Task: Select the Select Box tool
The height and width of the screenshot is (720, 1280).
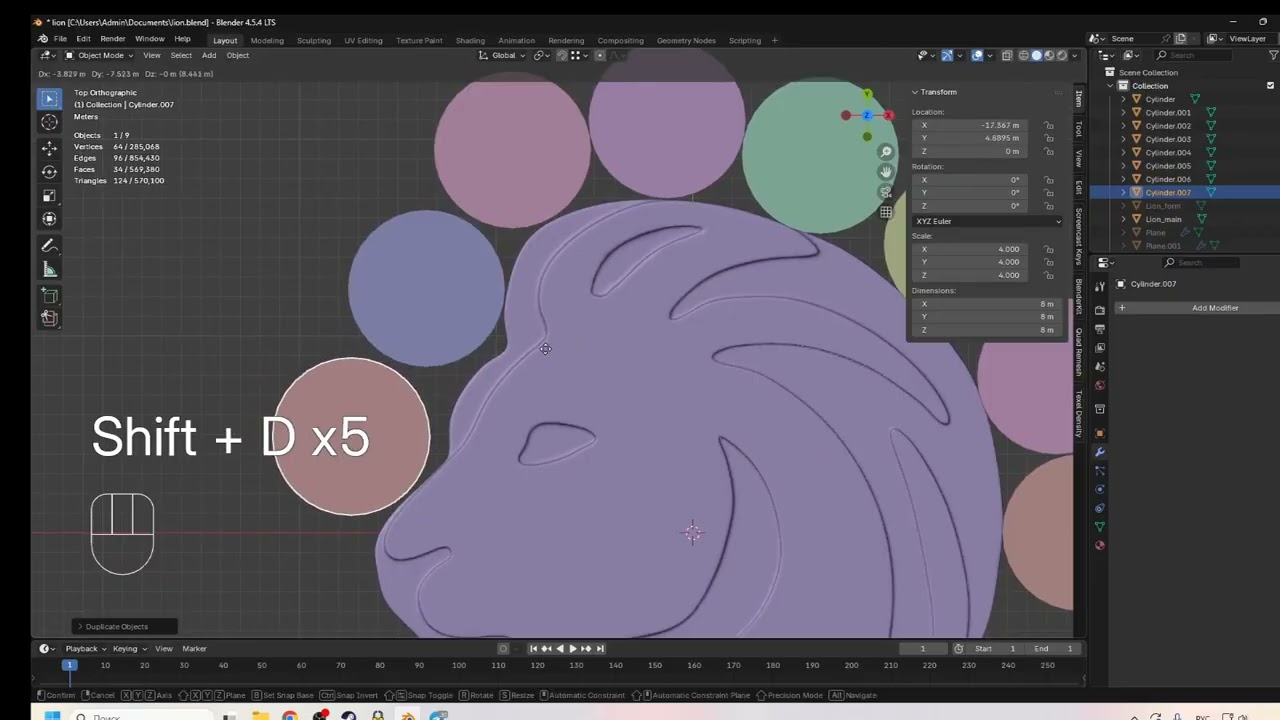Action: point(49,98)
